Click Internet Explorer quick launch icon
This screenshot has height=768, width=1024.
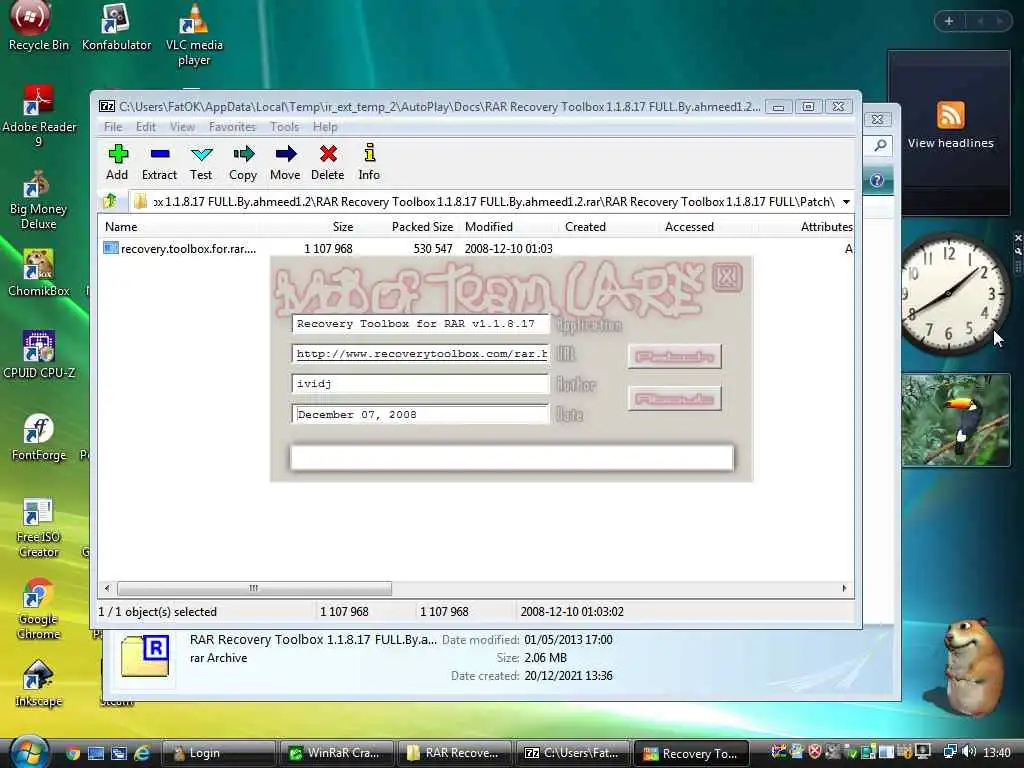pos(142,754)
